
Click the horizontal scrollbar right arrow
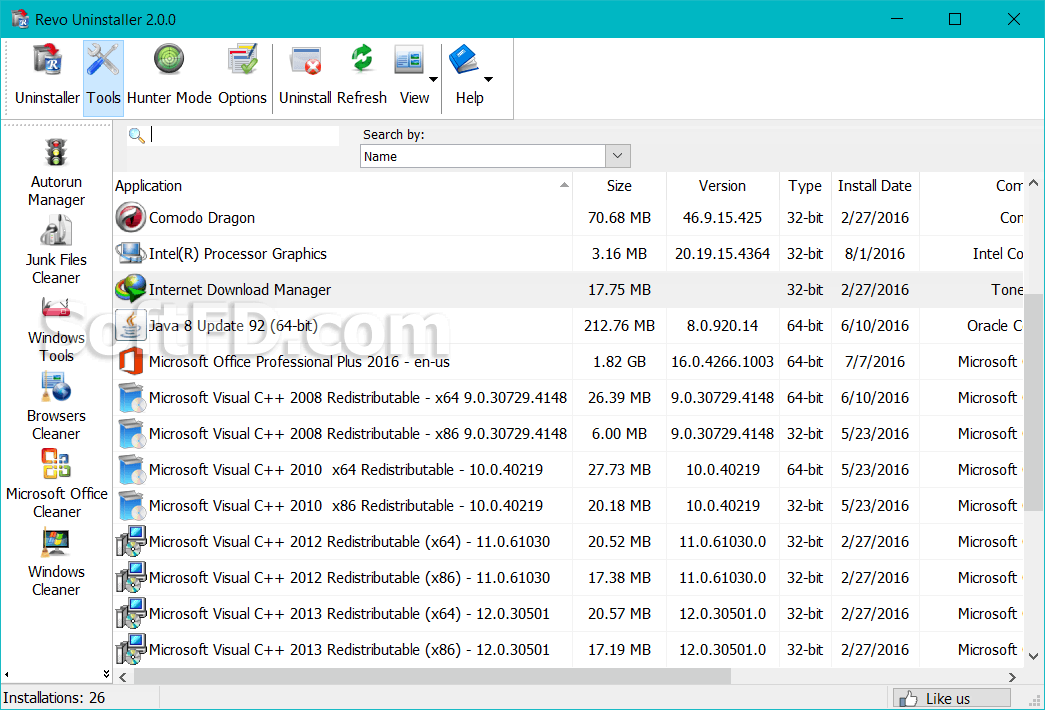tap(1012, 677)
